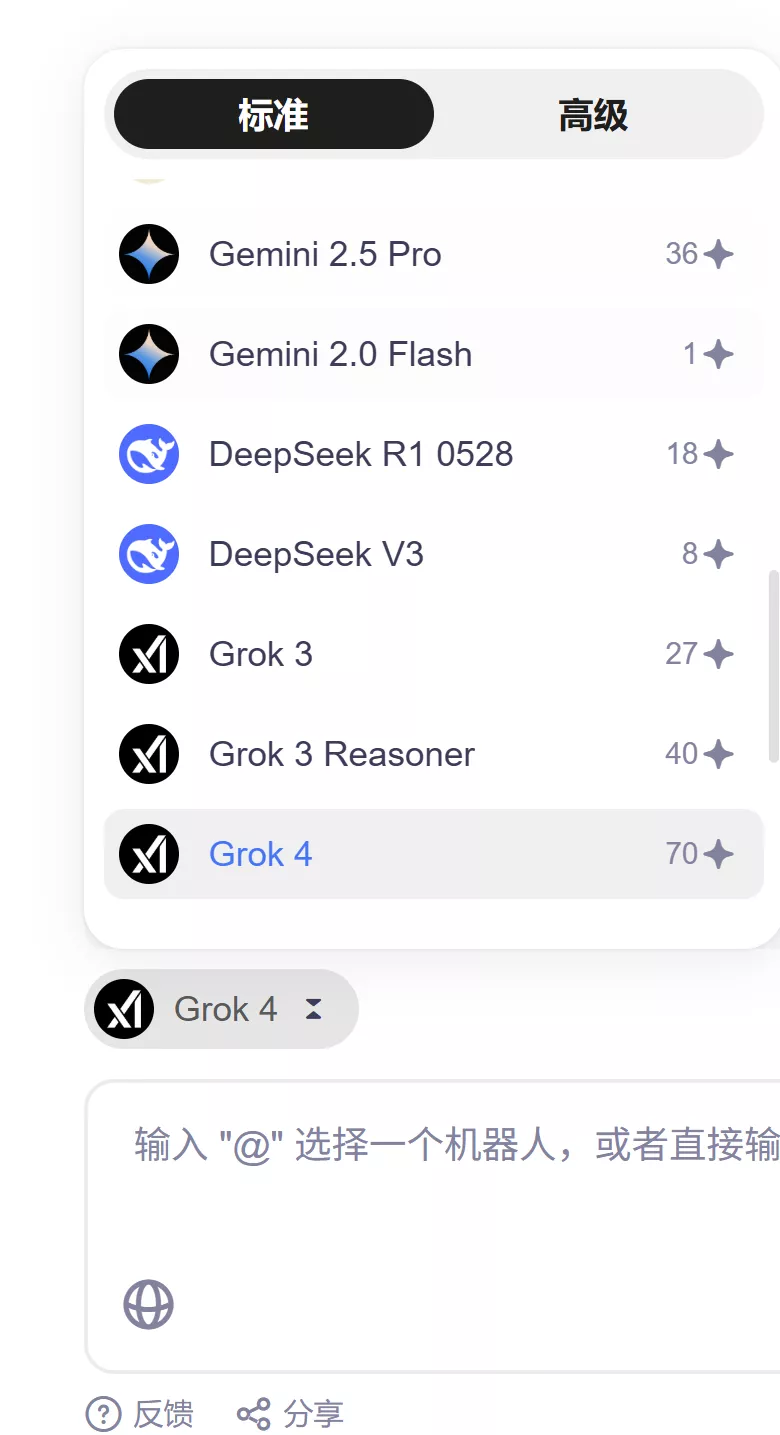780x1435 pixels.
Task: Click the chevron arrows next to Grok 4
Action: point(313,1009)
